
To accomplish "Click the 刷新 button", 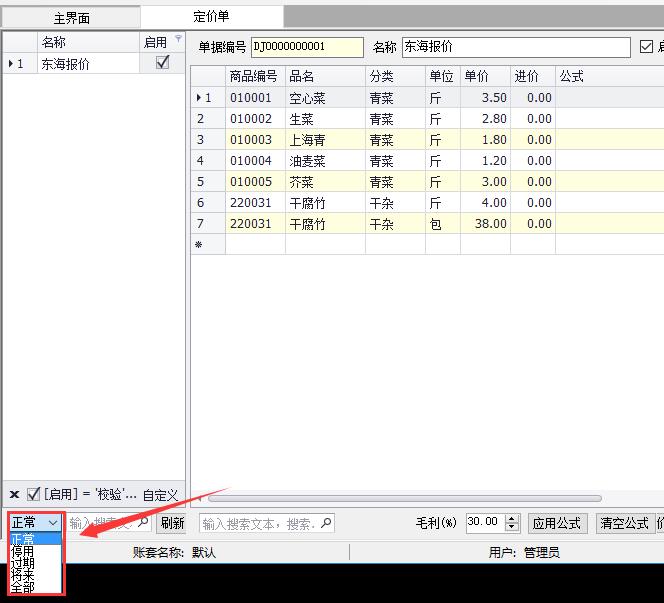I will click(172, 523).
